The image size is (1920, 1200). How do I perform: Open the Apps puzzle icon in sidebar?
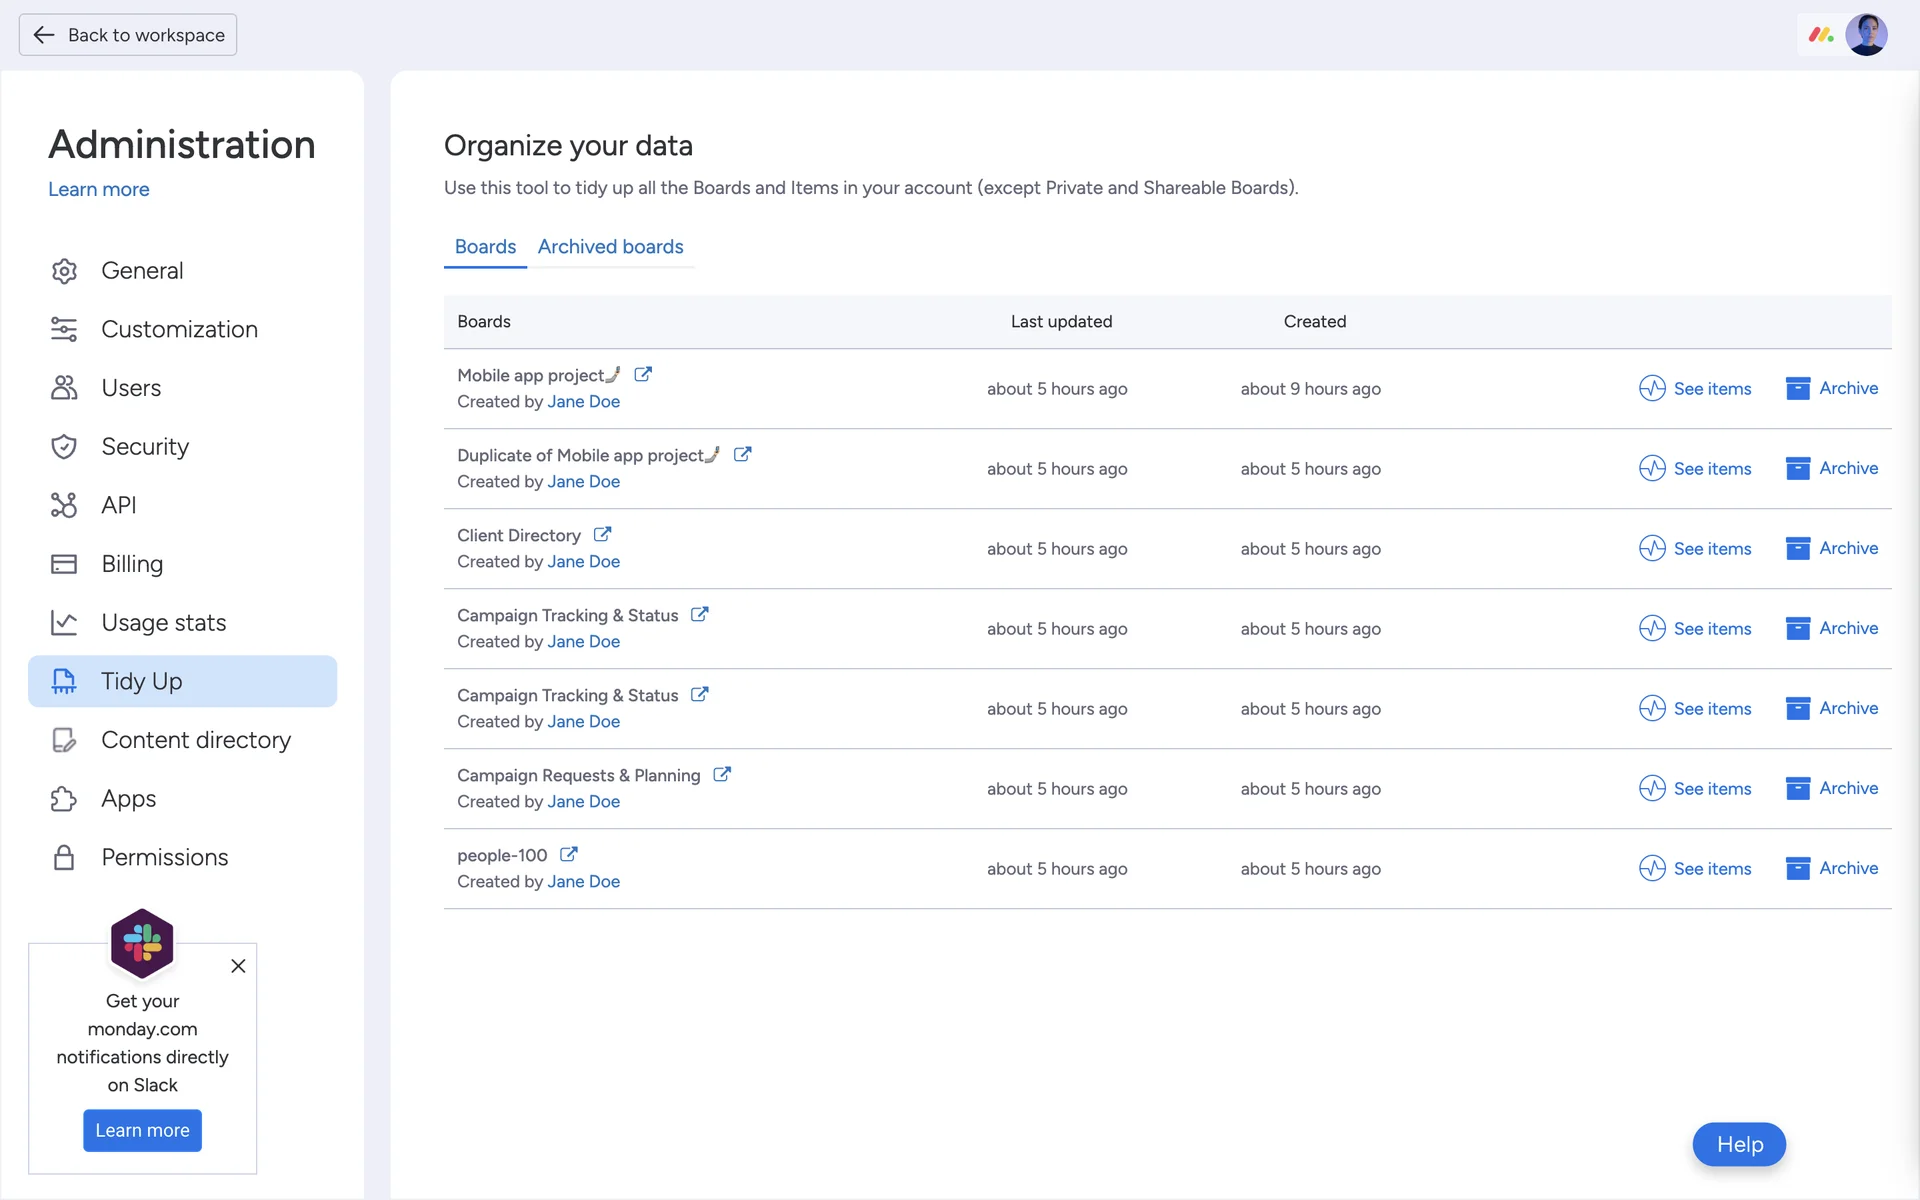[x=64, y=799]
